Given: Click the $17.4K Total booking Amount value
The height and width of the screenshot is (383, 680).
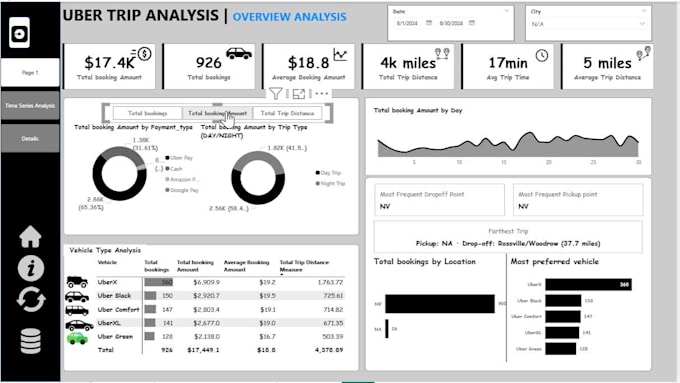Looking at the screenshot, I should click(110, 63).
